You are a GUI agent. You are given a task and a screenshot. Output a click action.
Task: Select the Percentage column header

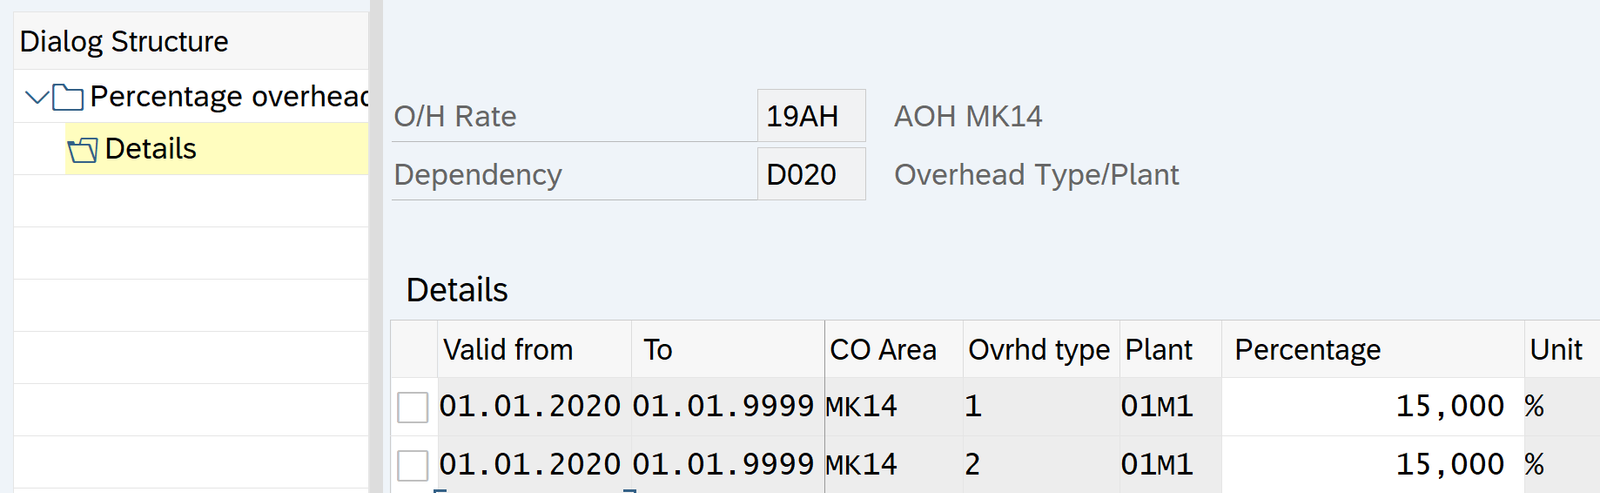[1308, 350]
